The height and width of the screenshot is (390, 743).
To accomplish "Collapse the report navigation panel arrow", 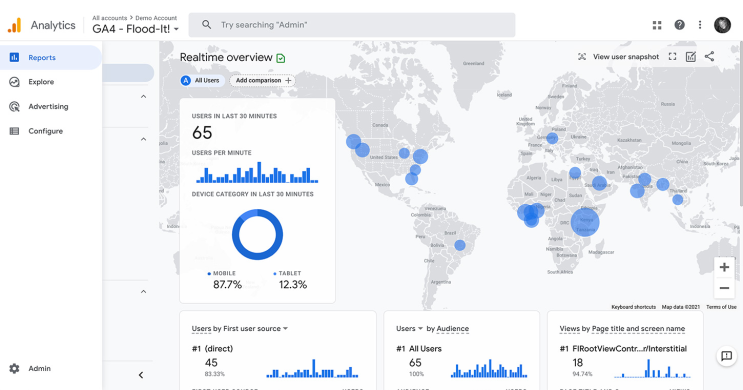I will pyautogui.click(x=141, y=375).
